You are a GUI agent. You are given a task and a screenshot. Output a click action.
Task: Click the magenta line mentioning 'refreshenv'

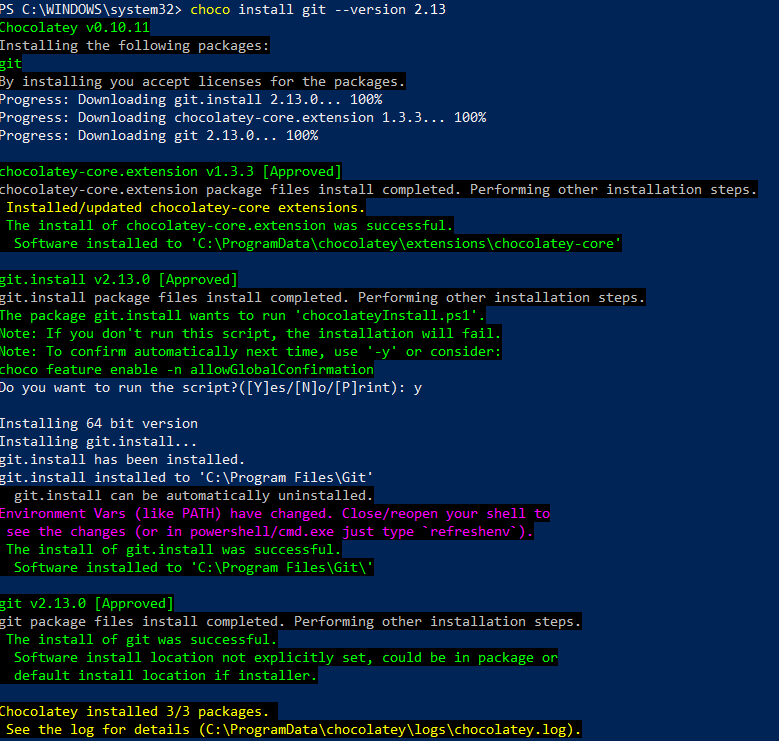pos(270,531)
